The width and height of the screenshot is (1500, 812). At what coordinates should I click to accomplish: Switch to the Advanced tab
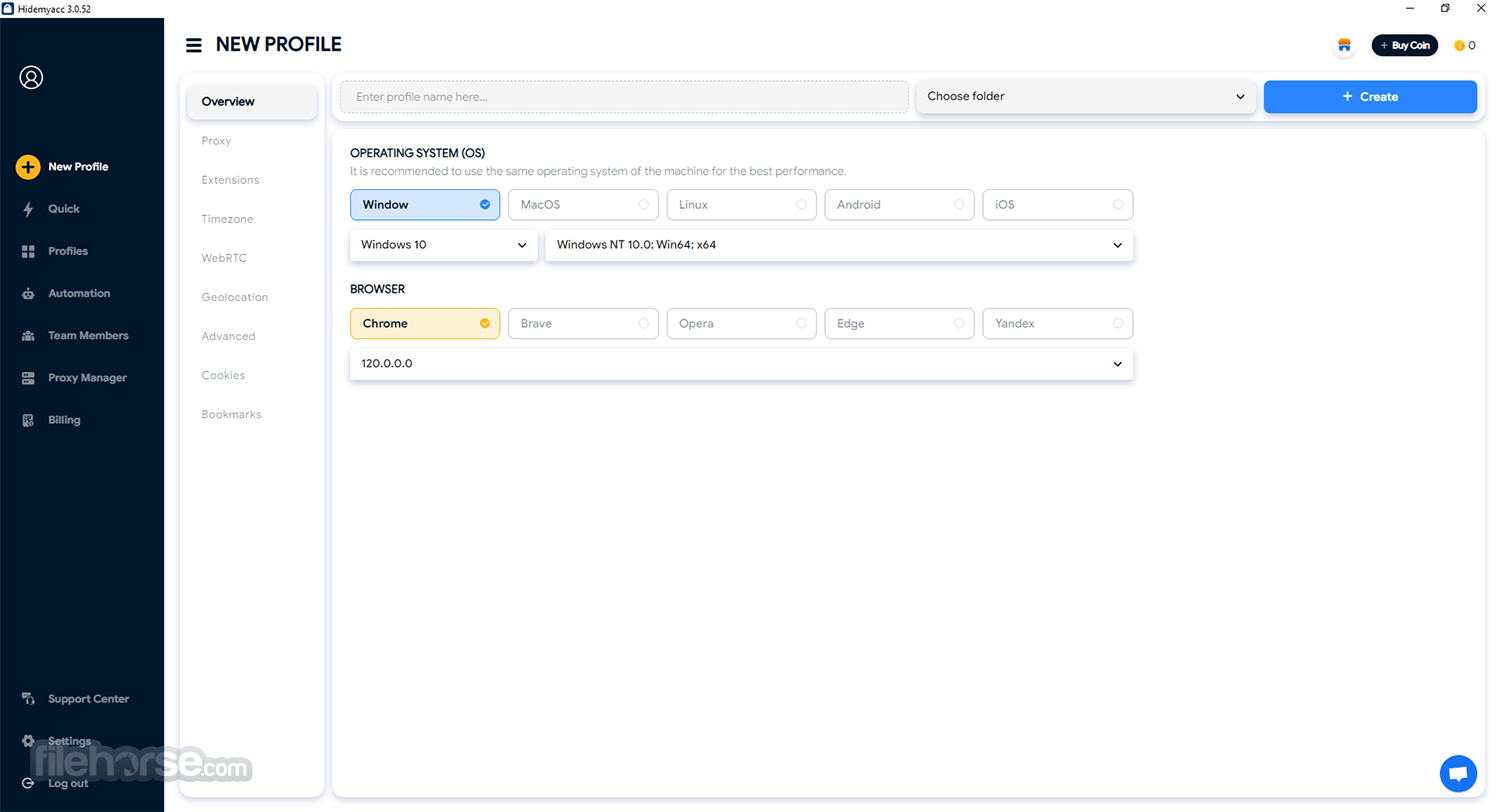click(x=228, y=336)
